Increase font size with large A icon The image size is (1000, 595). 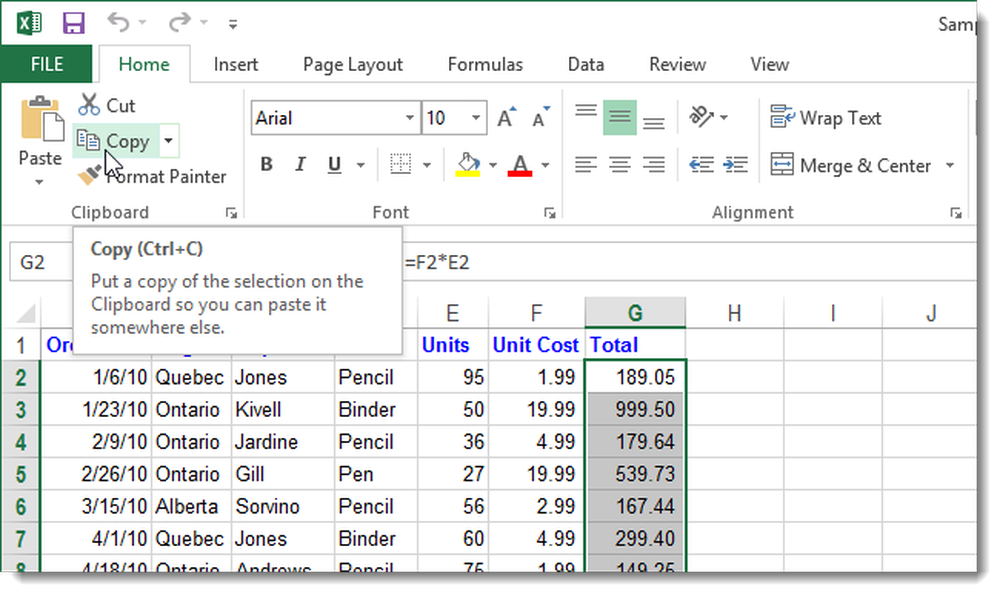506,117
